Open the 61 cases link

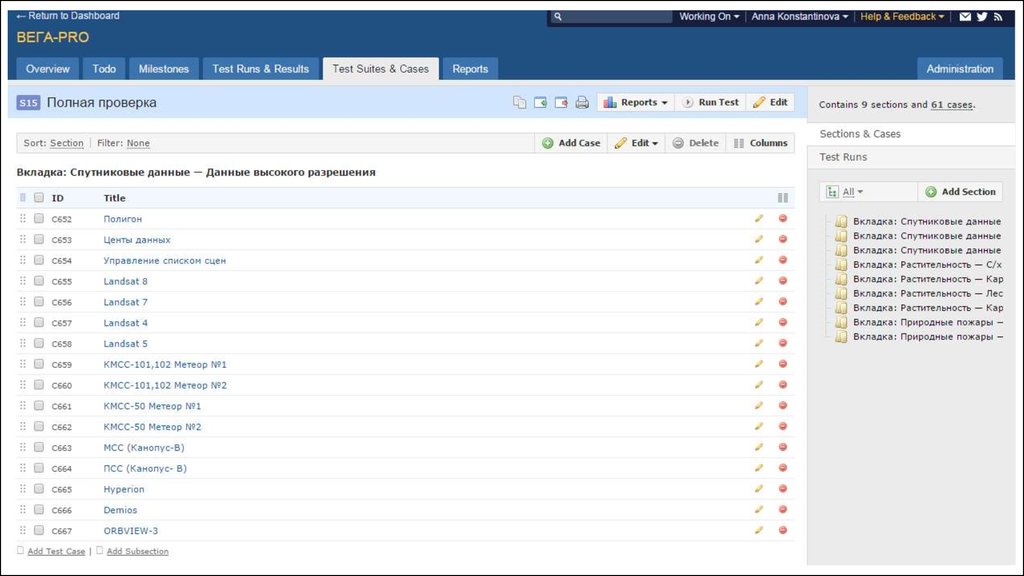[952, 104]
